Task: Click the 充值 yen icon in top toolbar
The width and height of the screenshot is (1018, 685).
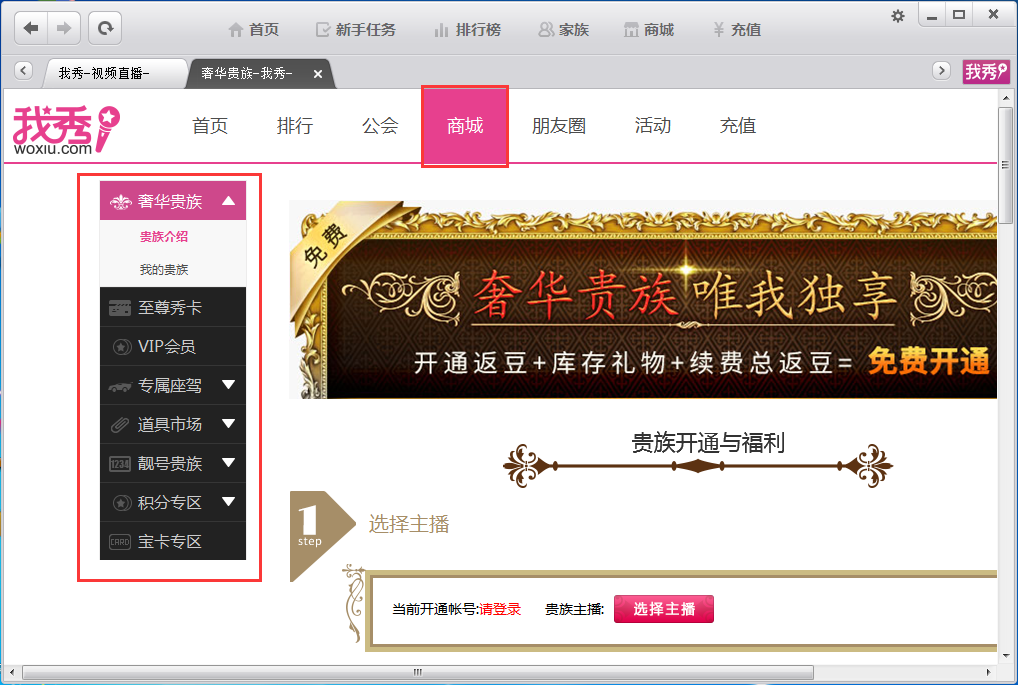Action: [x=718, y=30]
